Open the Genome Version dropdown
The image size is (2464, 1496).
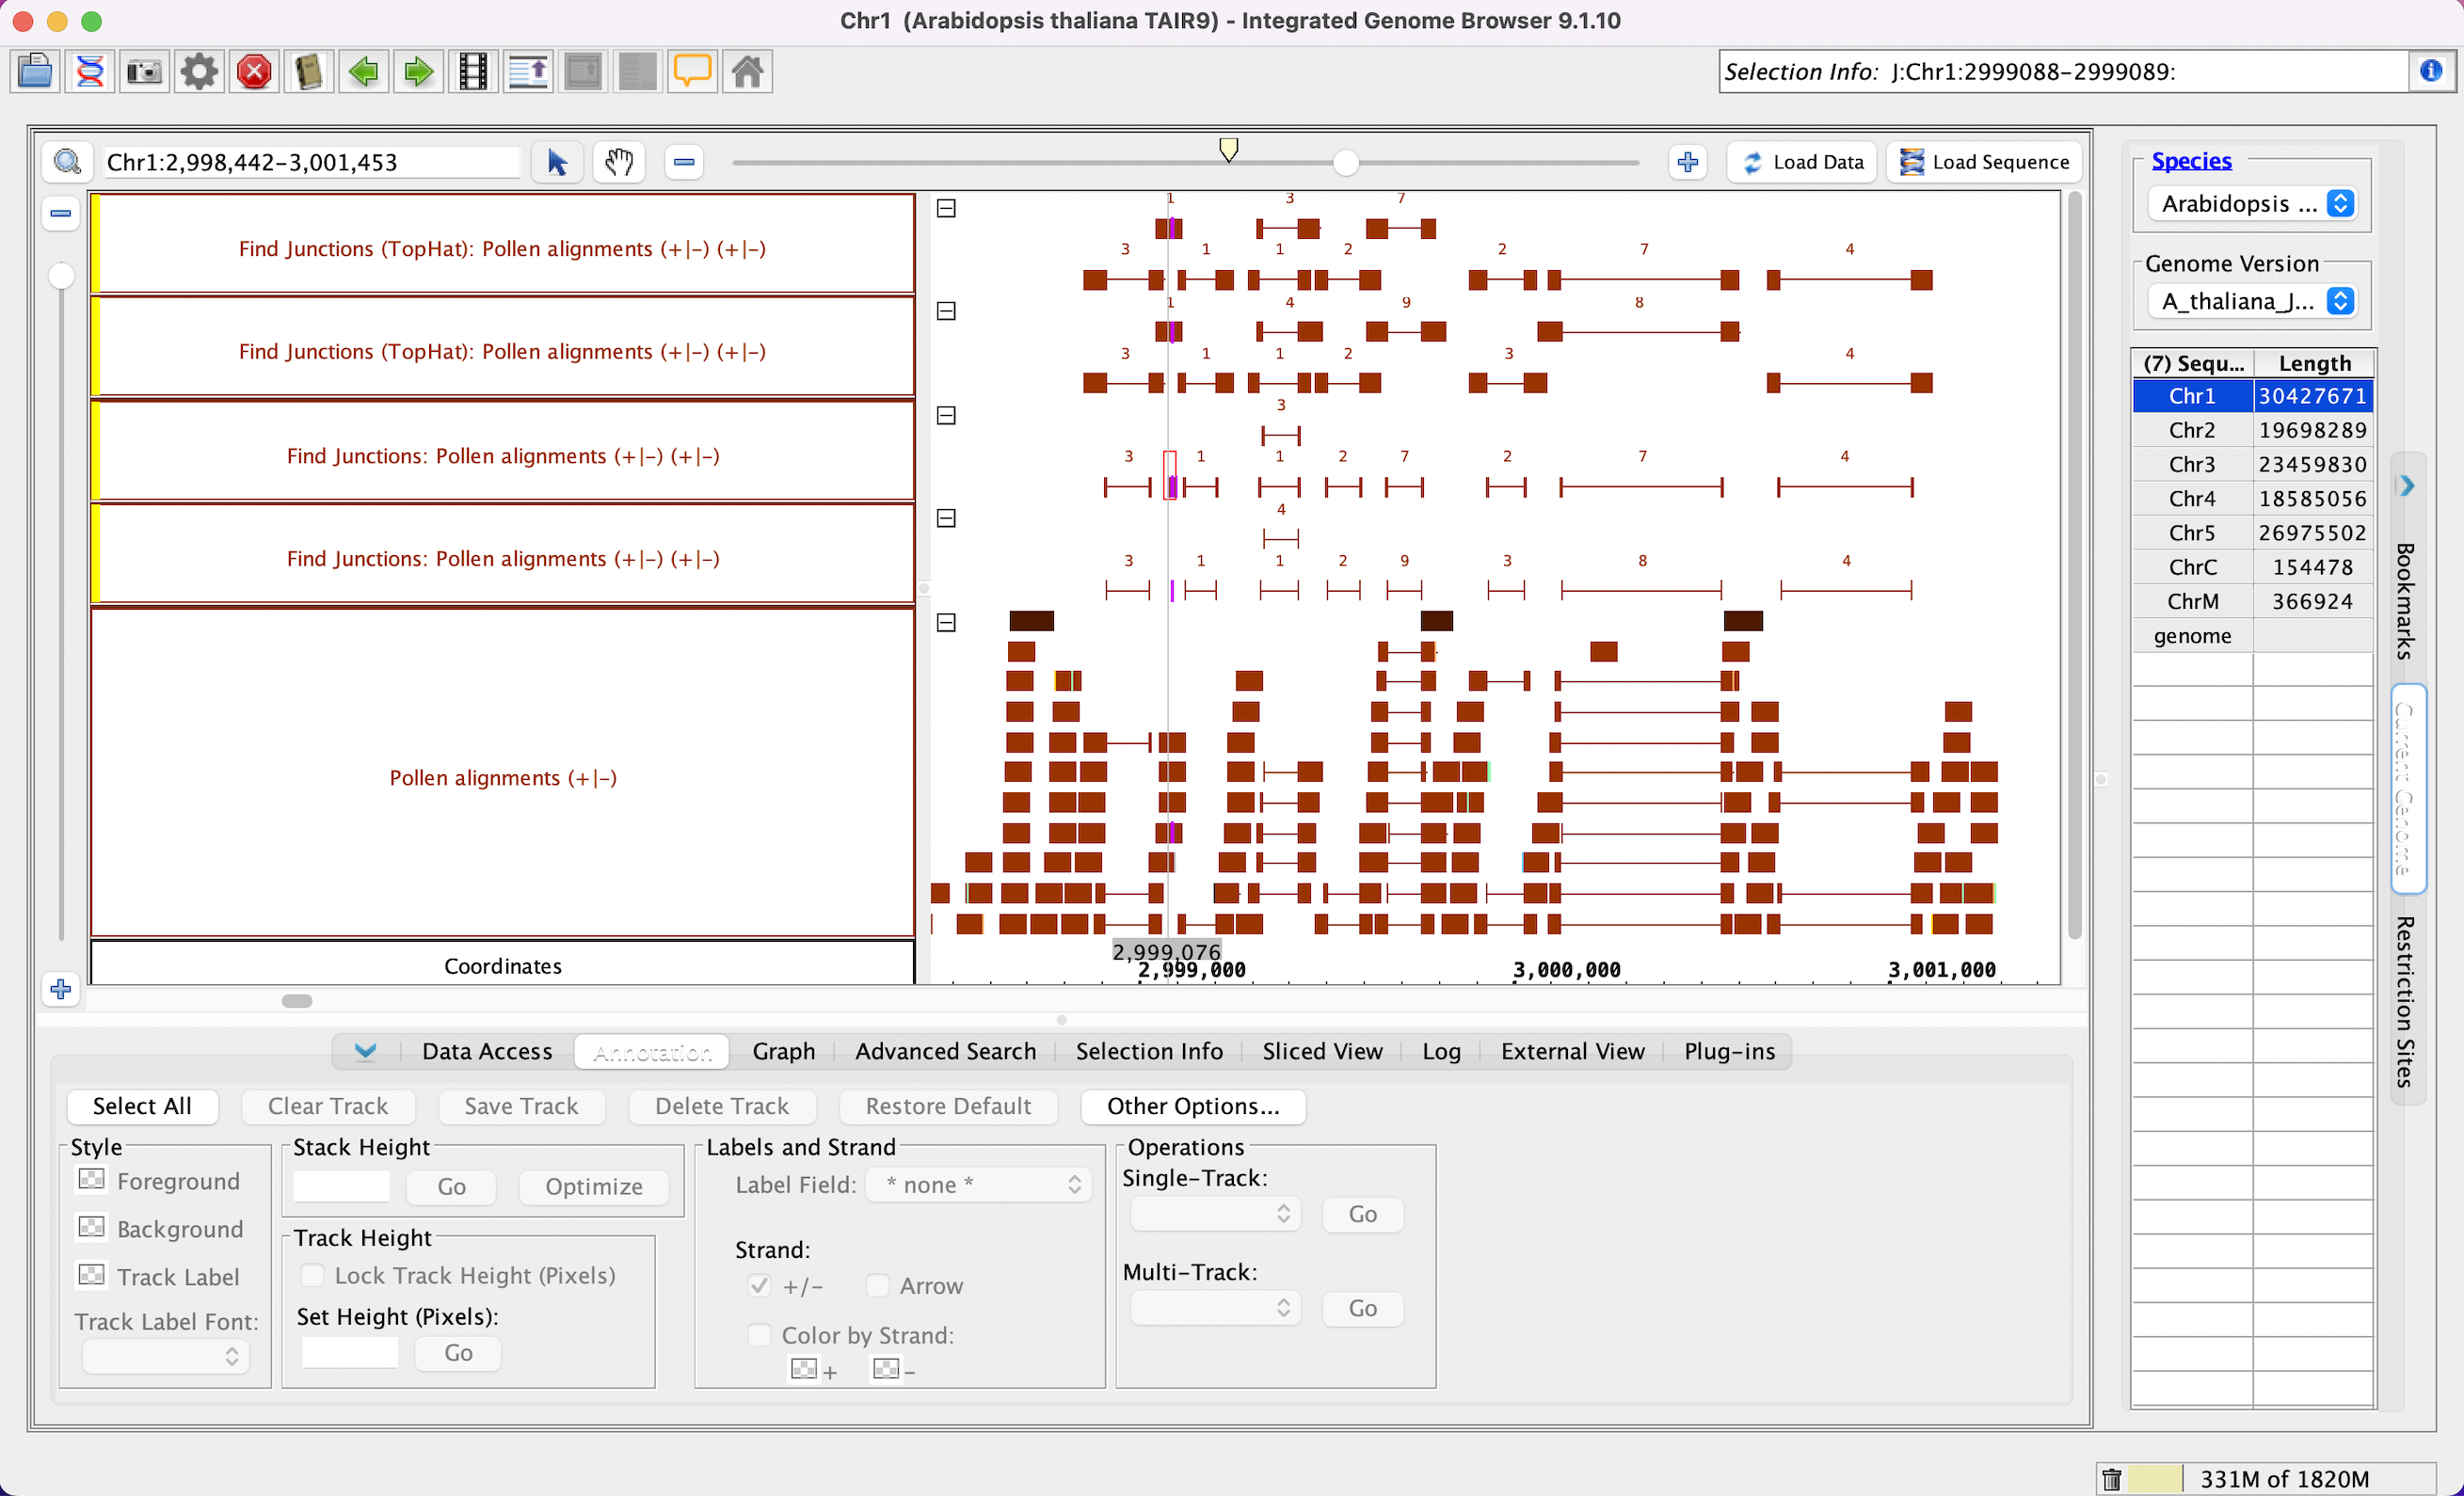2256,301
